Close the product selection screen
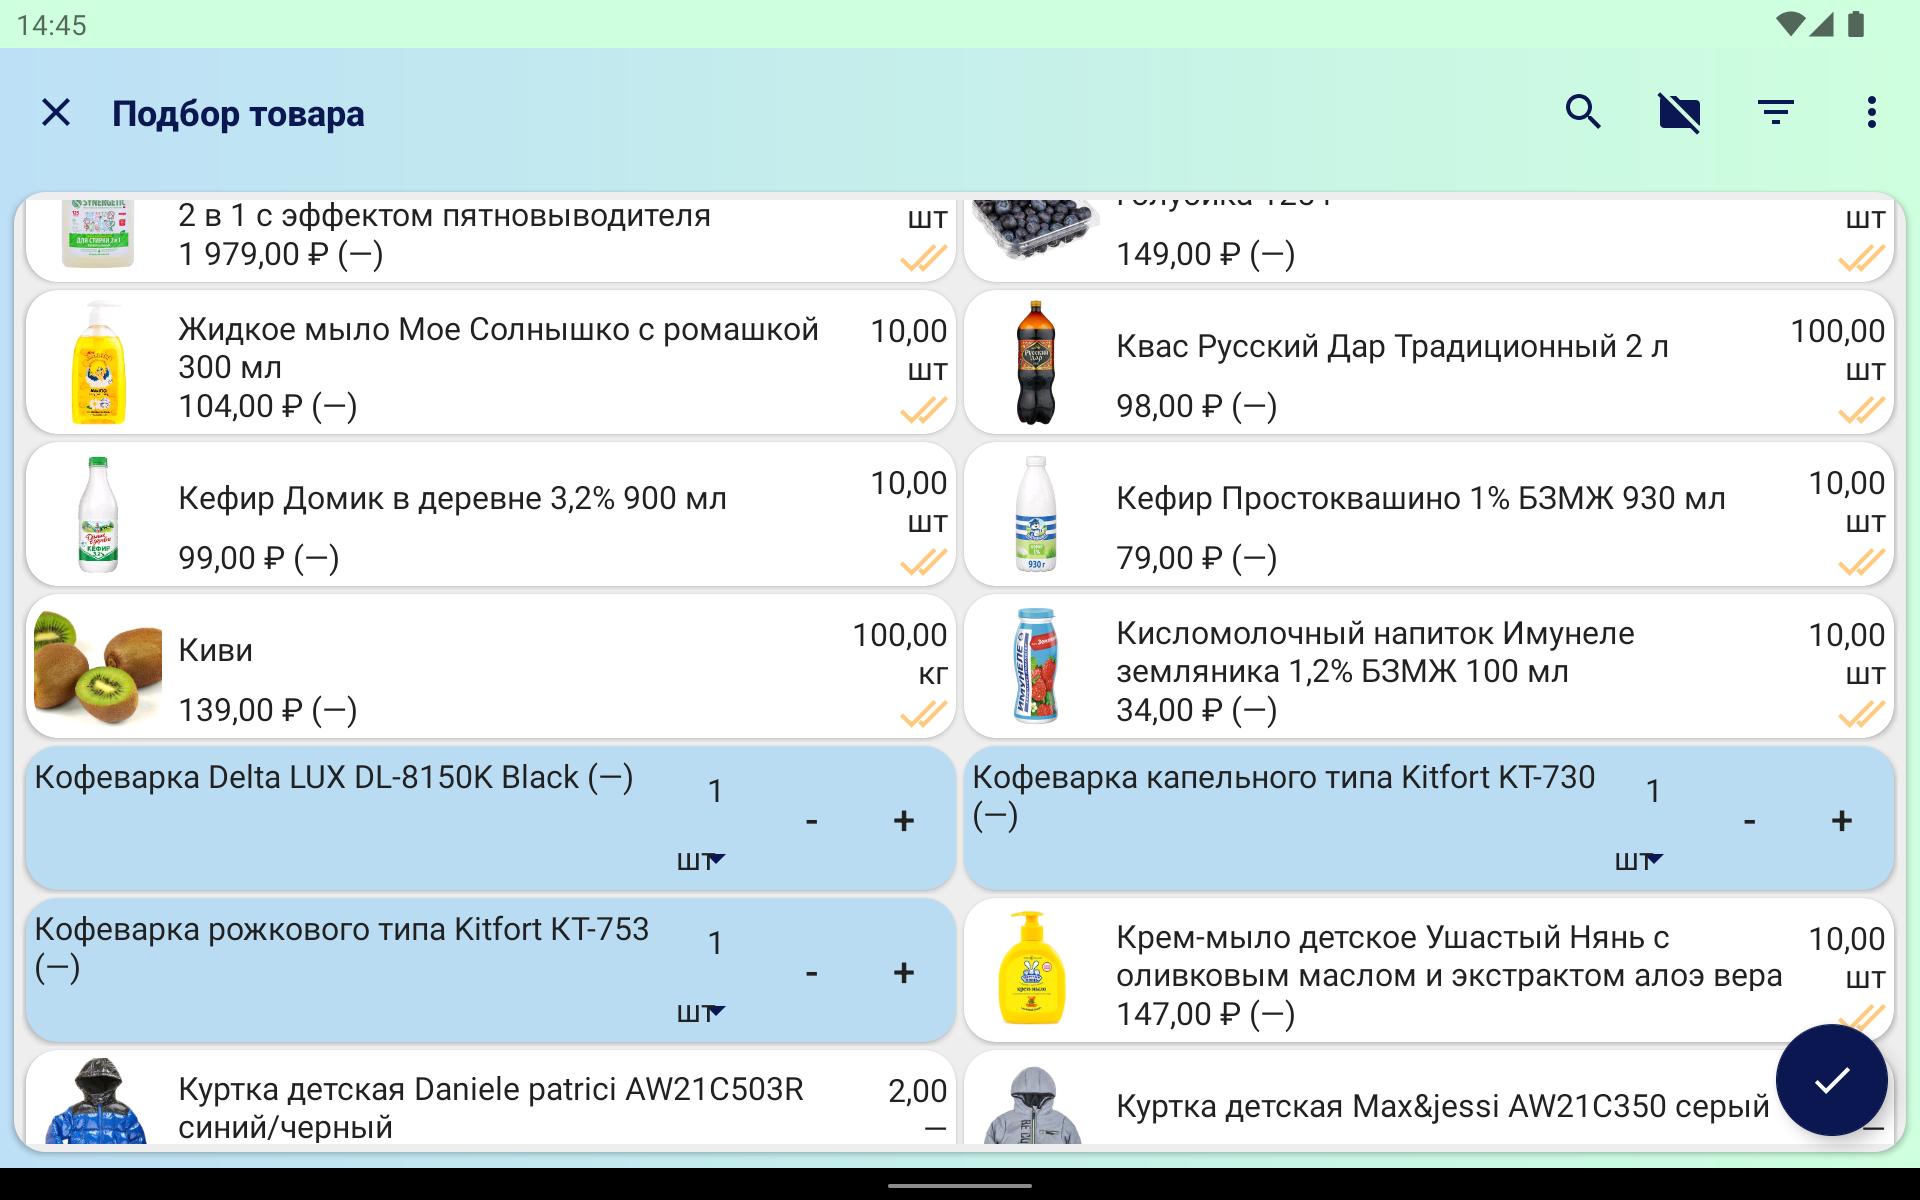 tap(56, 112)
